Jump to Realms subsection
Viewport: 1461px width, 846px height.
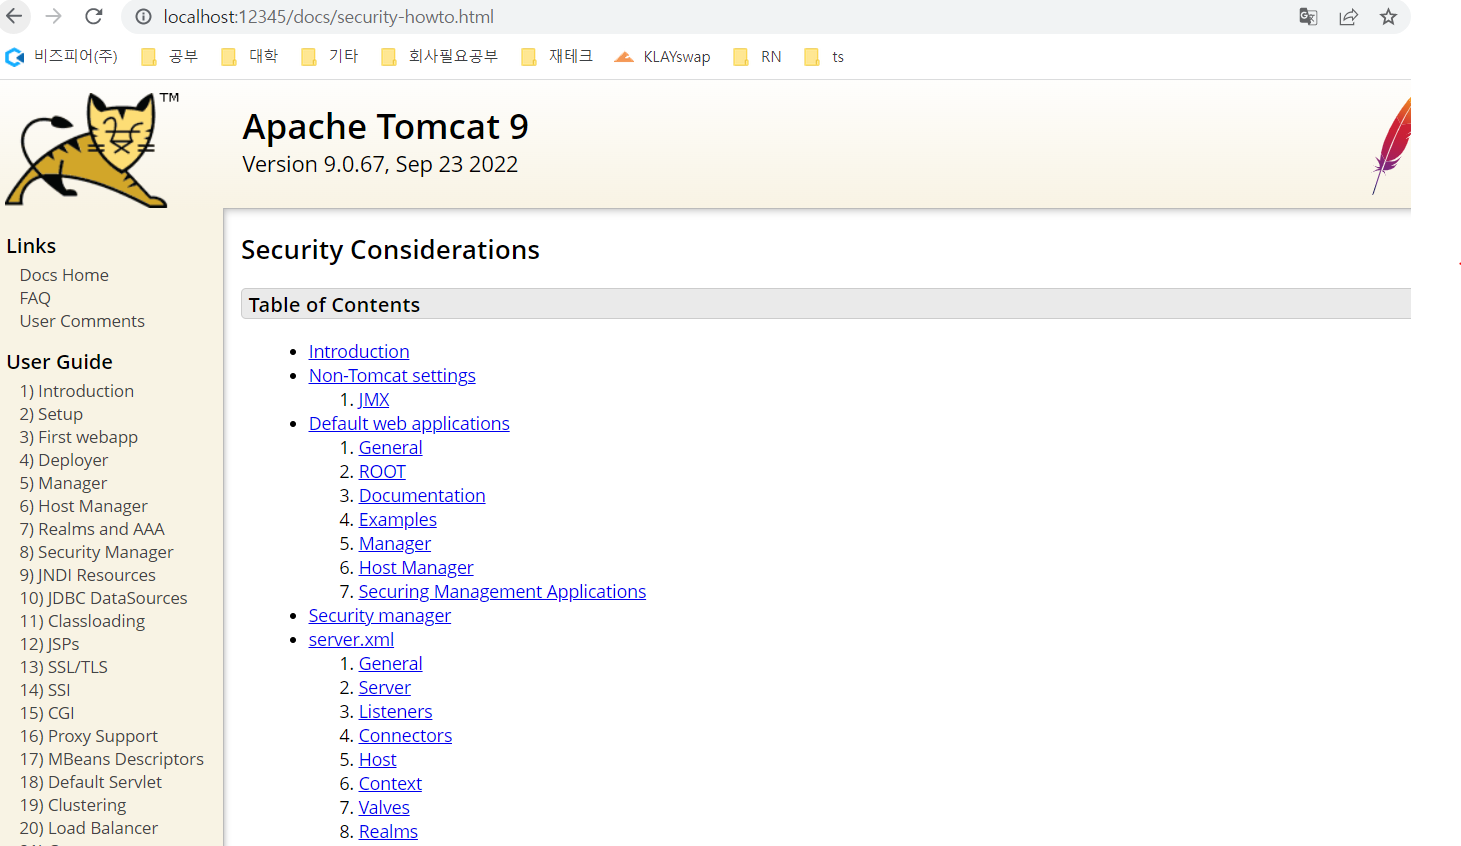click(x=388, y=832)
